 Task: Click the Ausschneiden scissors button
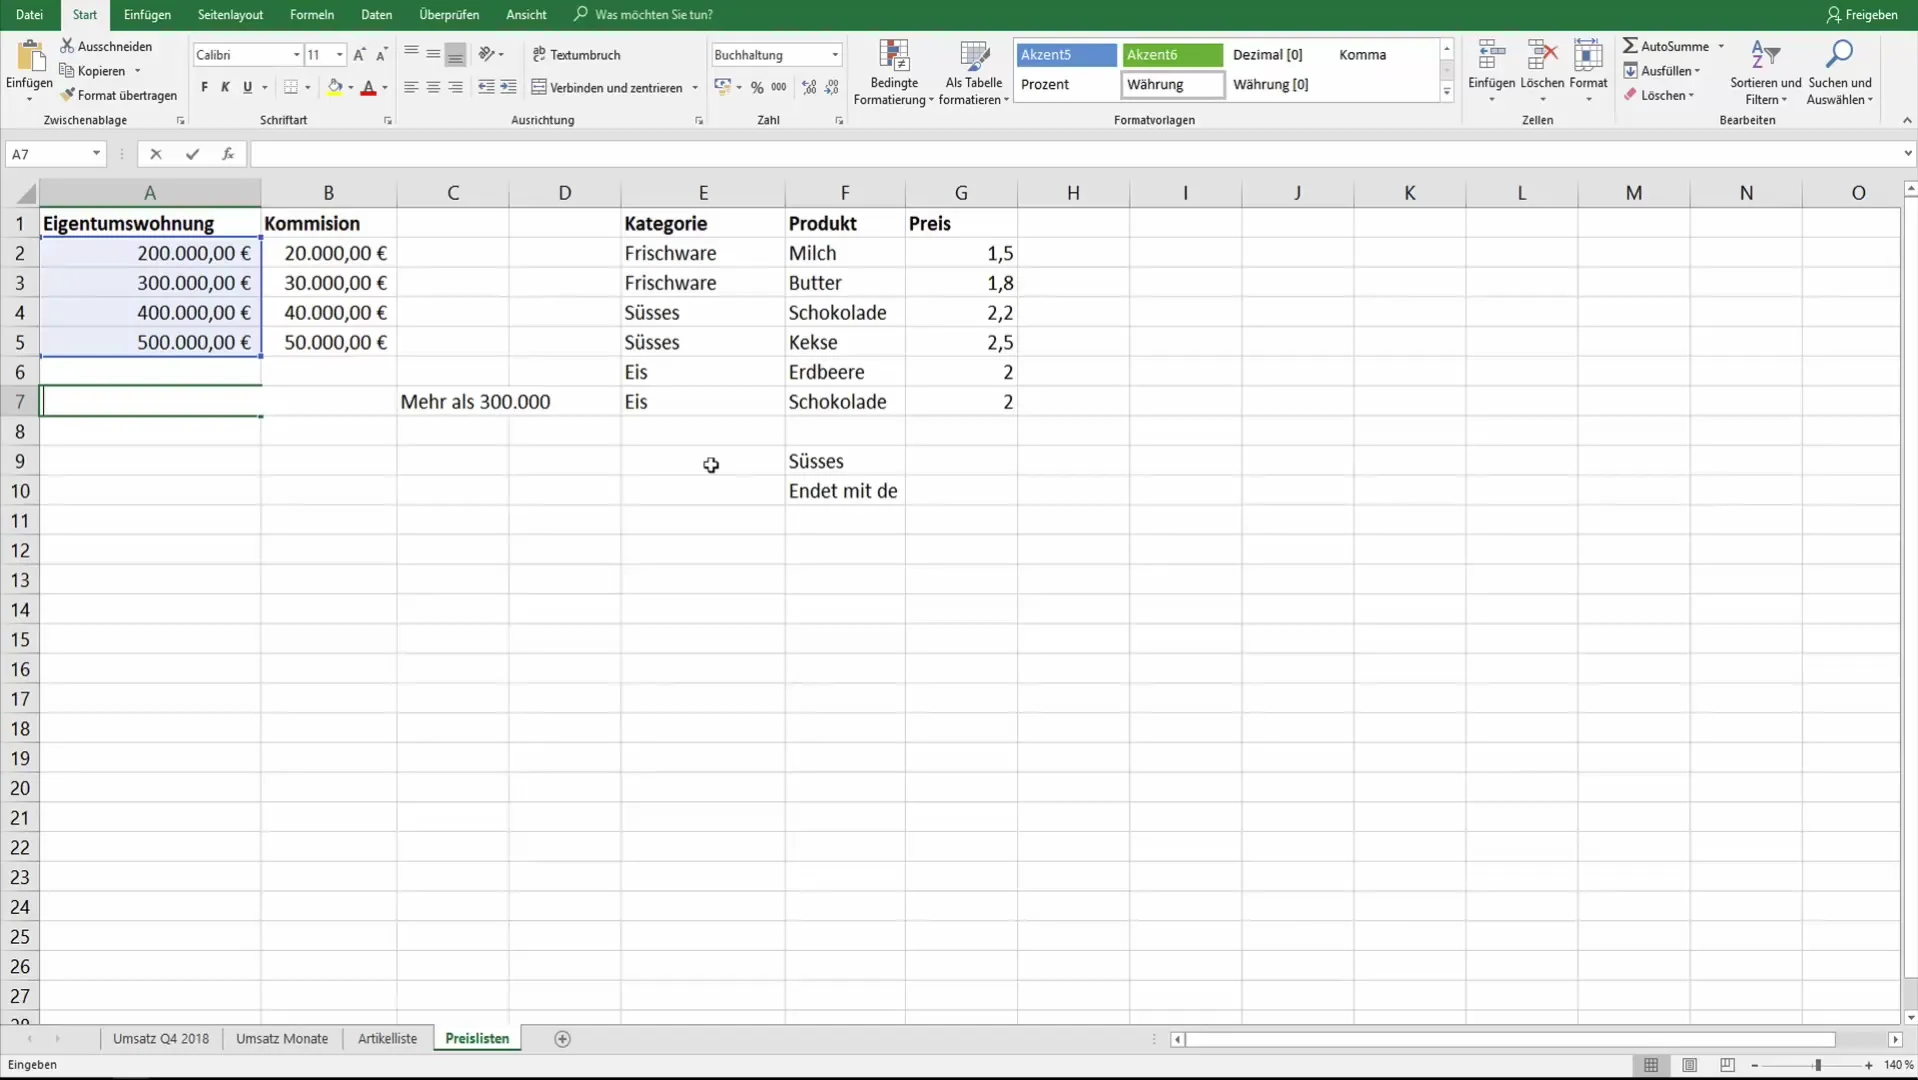[x=106, y=46]
